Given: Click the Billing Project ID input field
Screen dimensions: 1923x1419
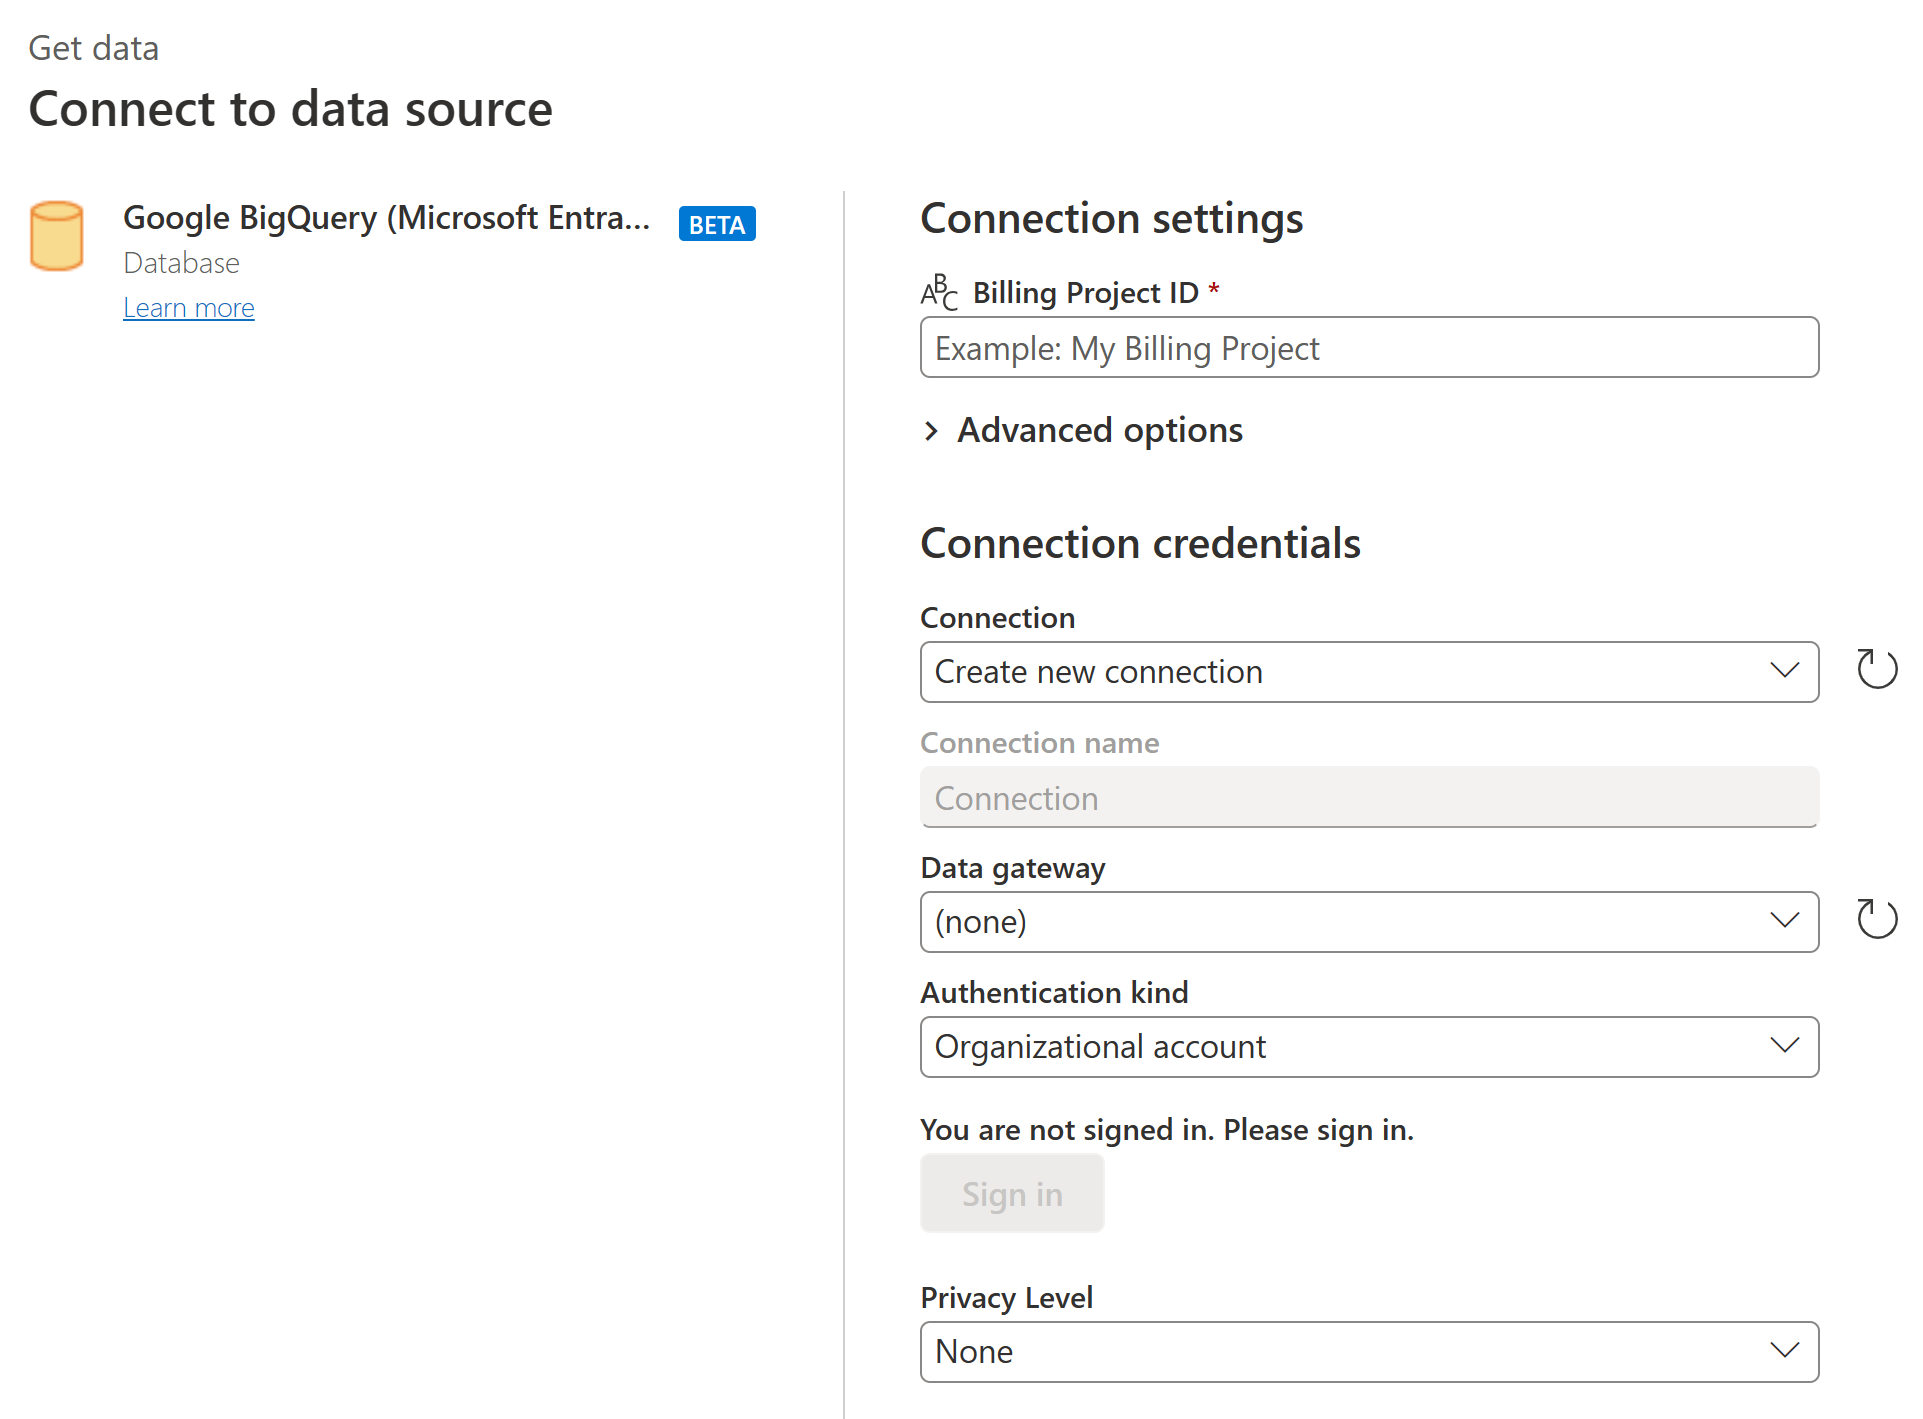Looking at the screenshot, I should coord(1369,348).
